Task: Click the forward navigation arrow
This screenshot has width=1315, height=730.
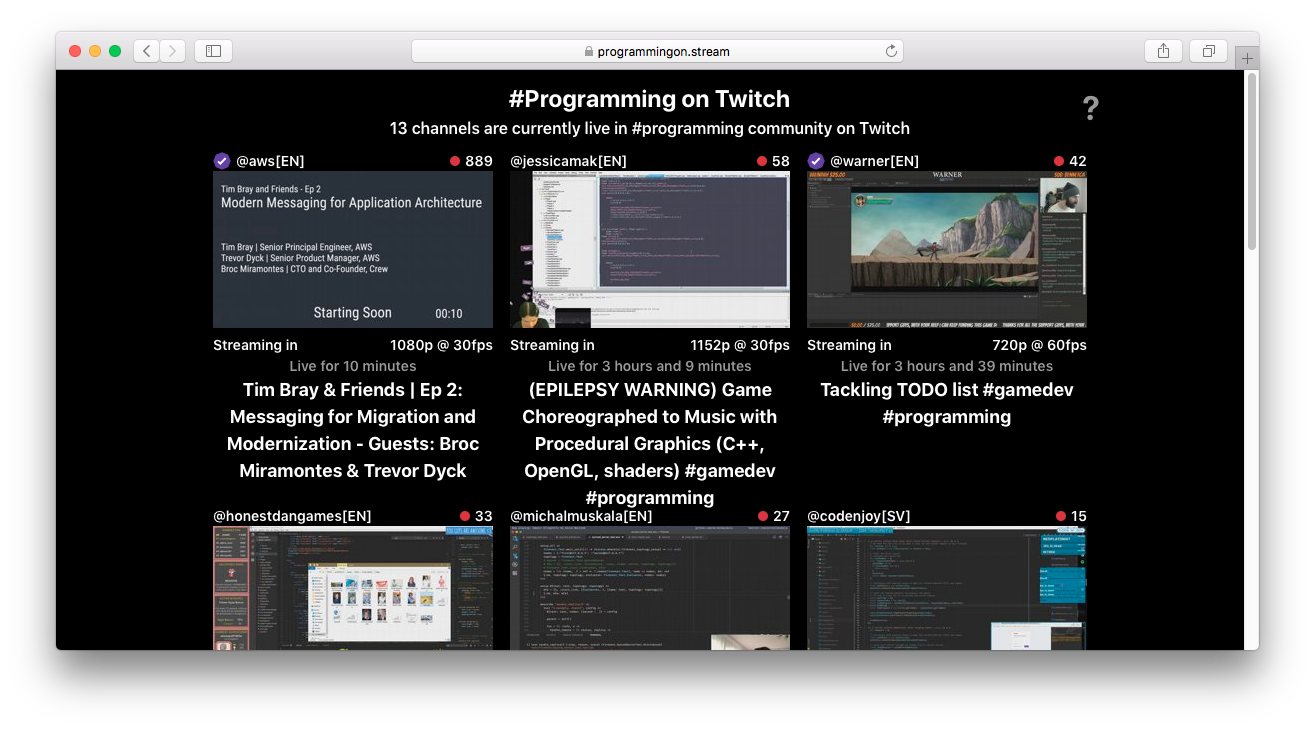Action: click(170, 50)
